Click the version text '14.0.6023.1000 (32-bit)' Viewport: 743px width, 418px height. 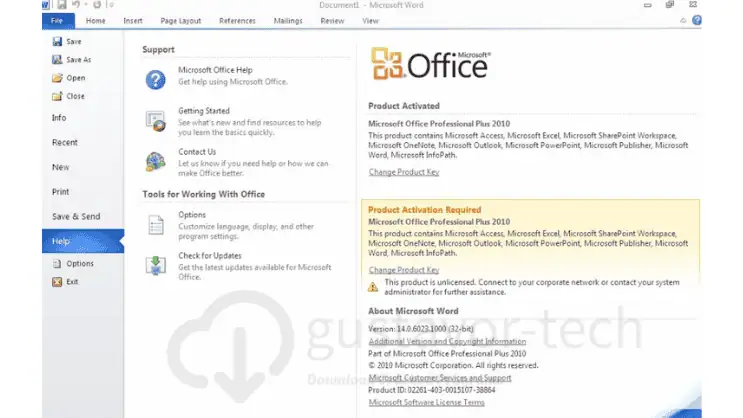[x=435, y=329]
